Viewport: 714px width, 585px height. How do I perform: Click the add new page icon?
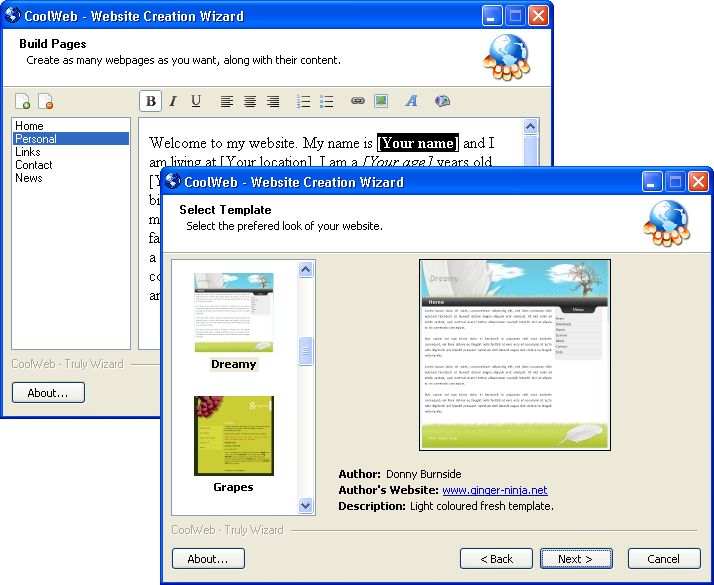(22, 101)
